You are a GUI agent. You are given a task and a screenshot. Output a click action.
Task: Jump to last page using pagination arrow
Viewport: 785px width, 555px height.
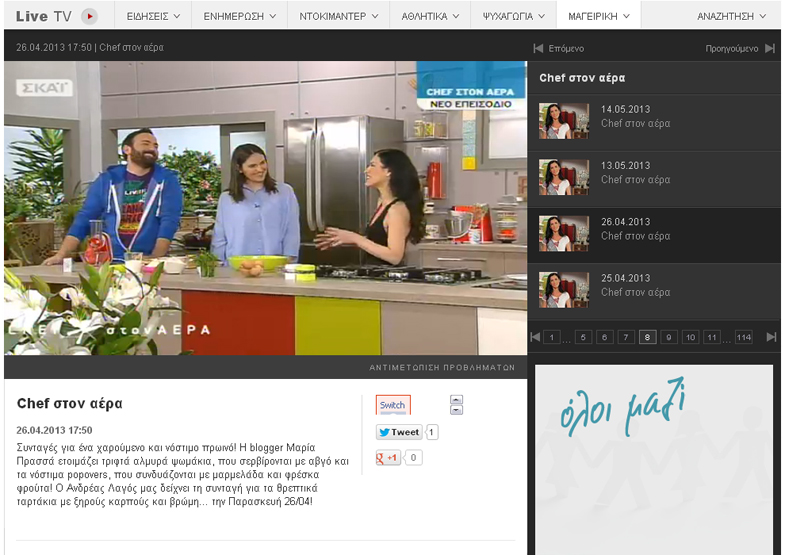[x=771, y=337]
